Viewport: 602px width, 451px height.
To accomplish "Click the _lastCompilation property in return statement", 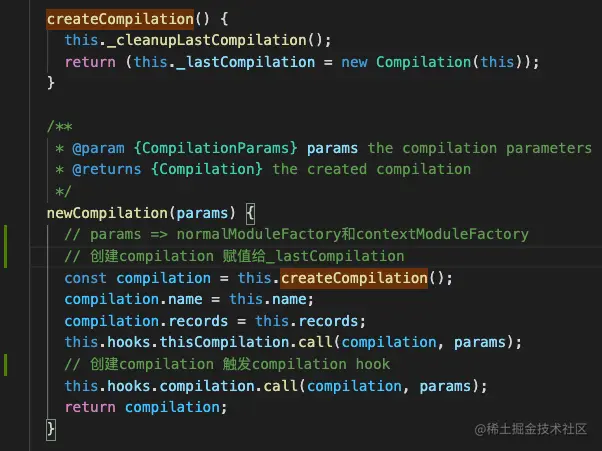I will tap(246, 62).
